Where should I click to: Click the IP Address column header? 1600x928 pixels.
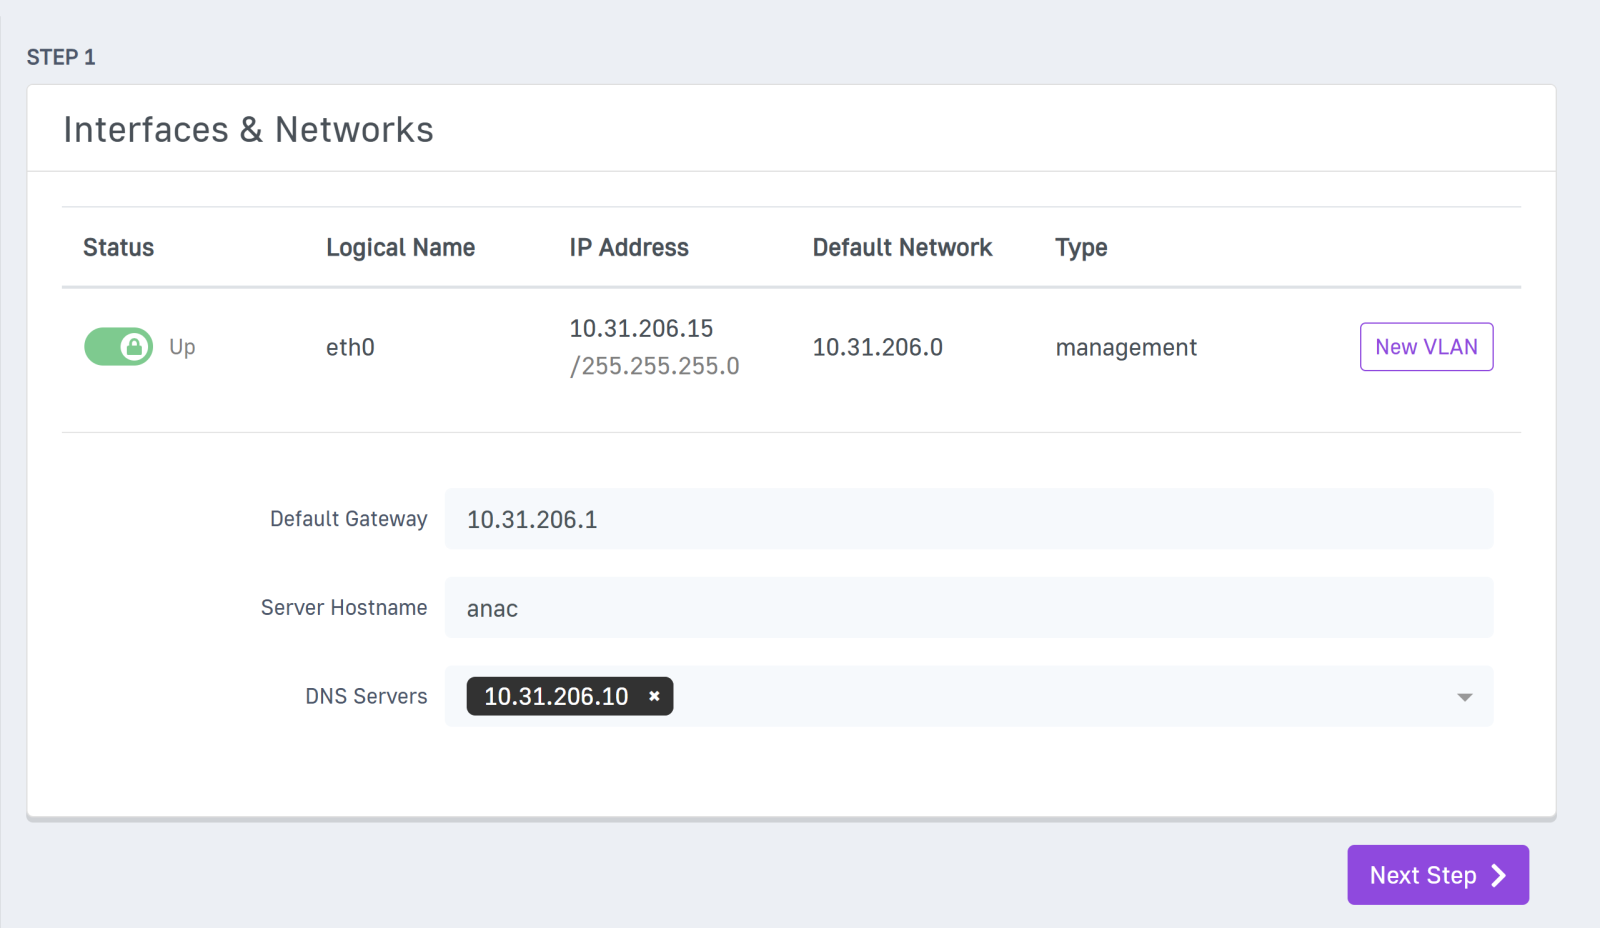[629, 248]
